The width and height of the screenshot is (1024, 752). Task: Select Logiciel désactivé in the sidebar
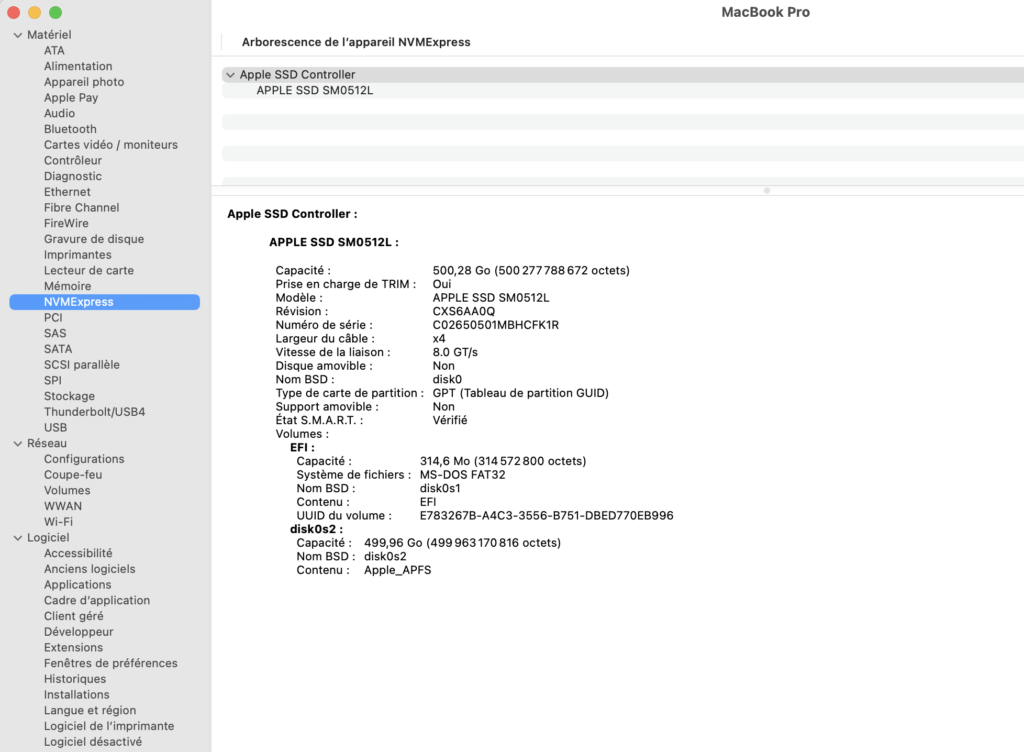click(93, 741)
